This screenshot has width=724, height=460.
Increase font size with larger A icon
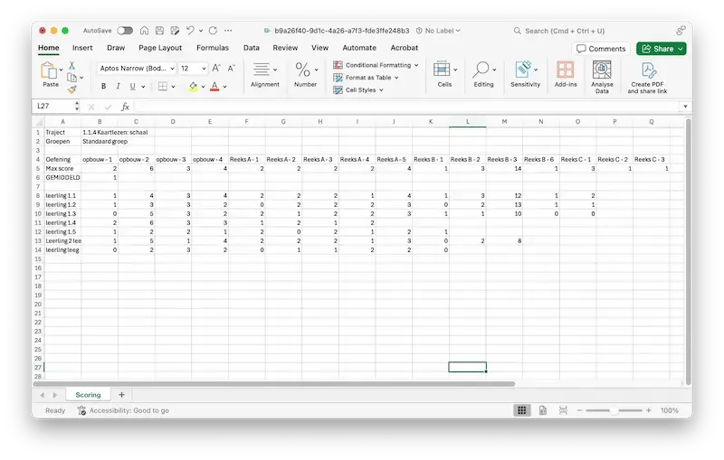[x=216, y=68]
